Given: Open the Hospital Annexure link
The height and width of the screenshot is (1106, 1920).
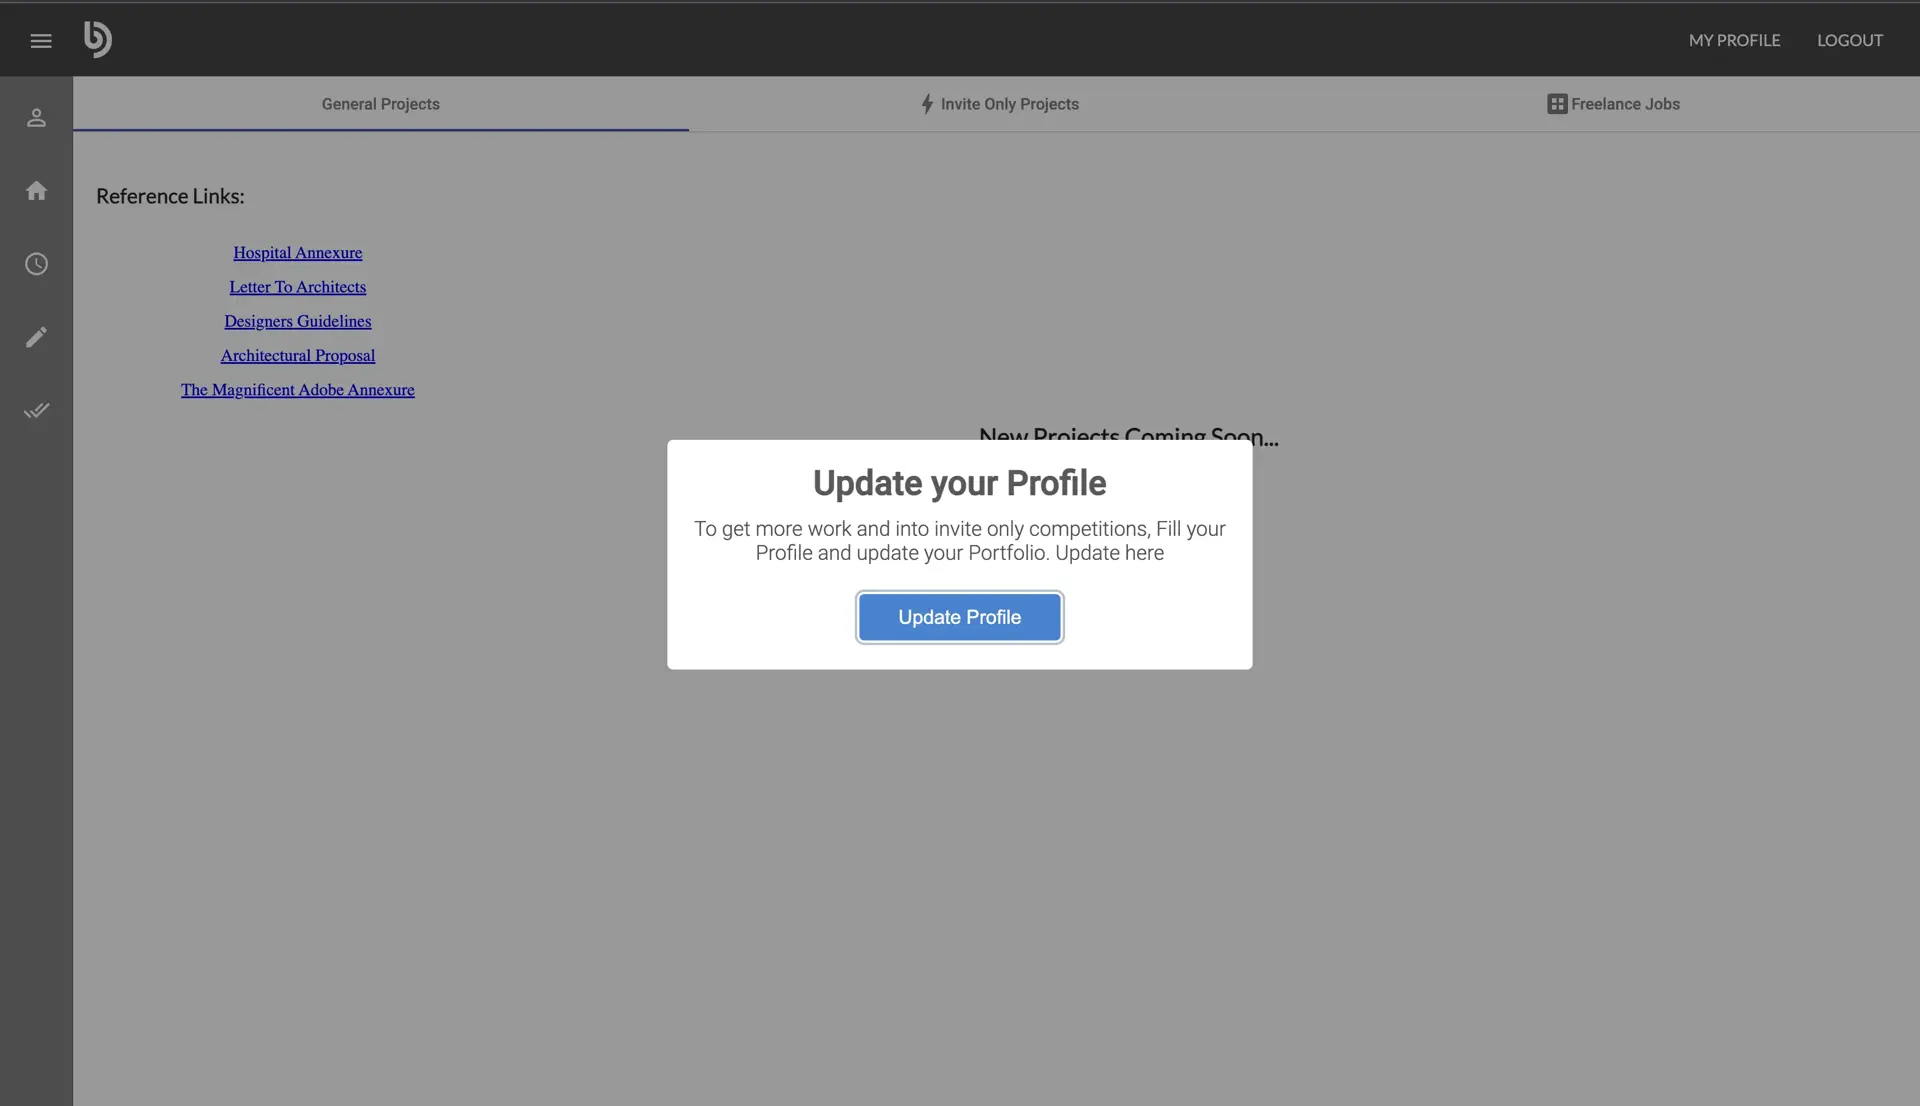Looking at the screenshot, I should (297, 252).
